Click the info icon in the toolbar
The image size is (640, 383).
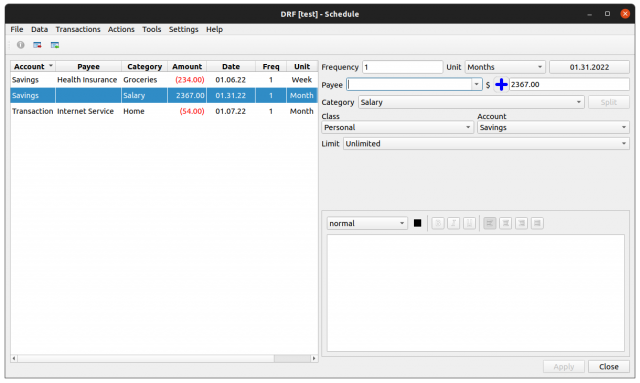(x=20, y=45)
